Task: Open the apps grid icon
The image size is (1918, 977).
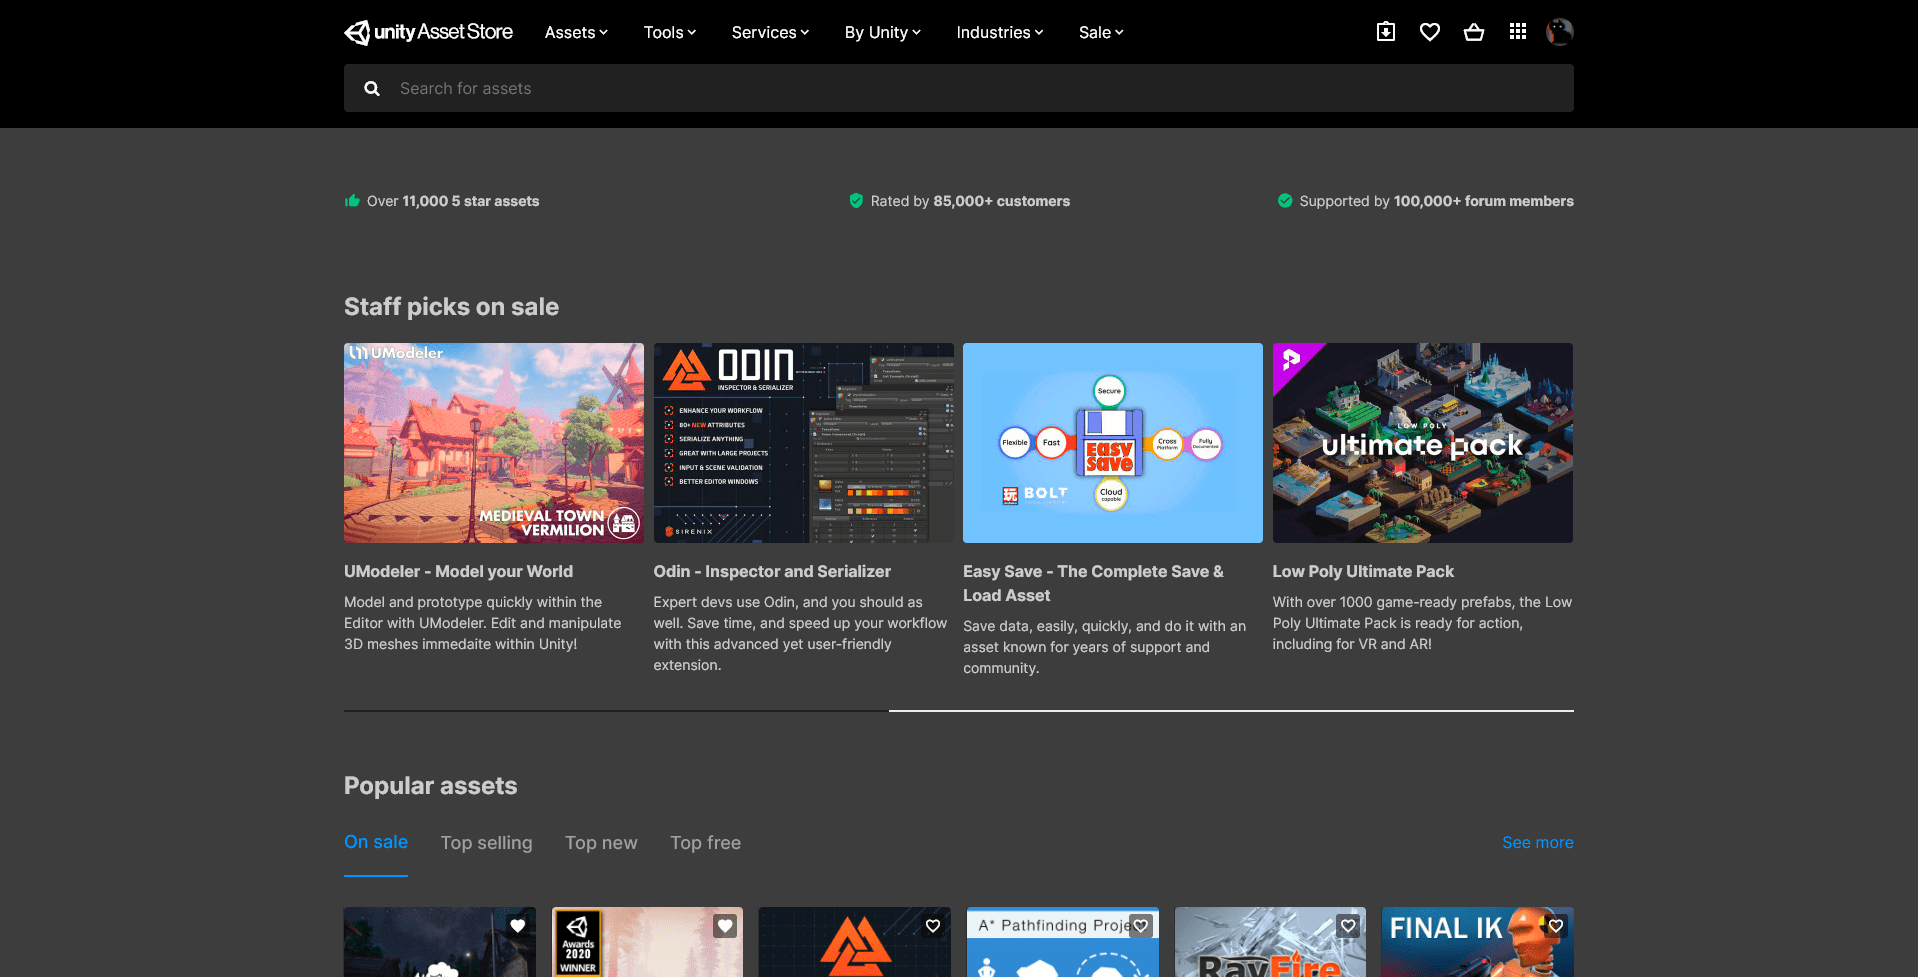Action: click(x=1517, y=32)
